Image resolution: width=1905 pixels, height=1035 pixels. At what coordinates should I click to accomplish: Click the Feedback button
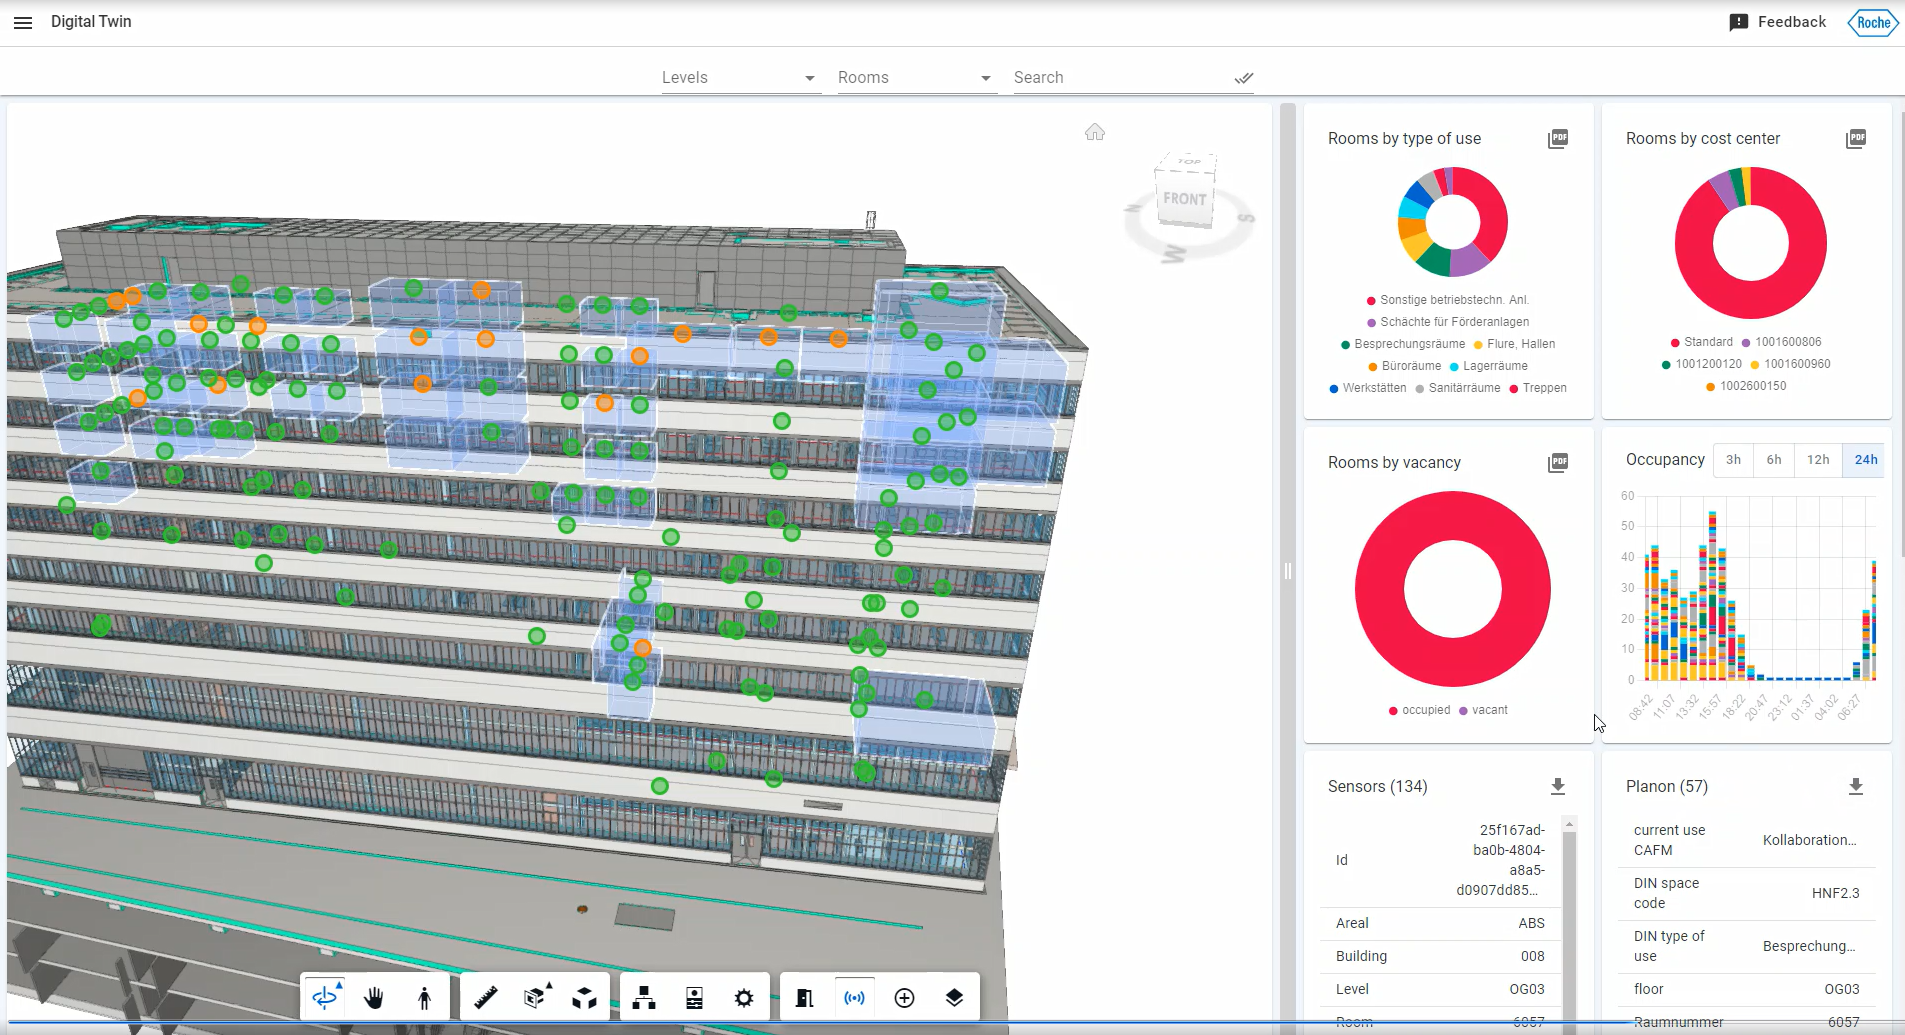tap(1778, 22)
